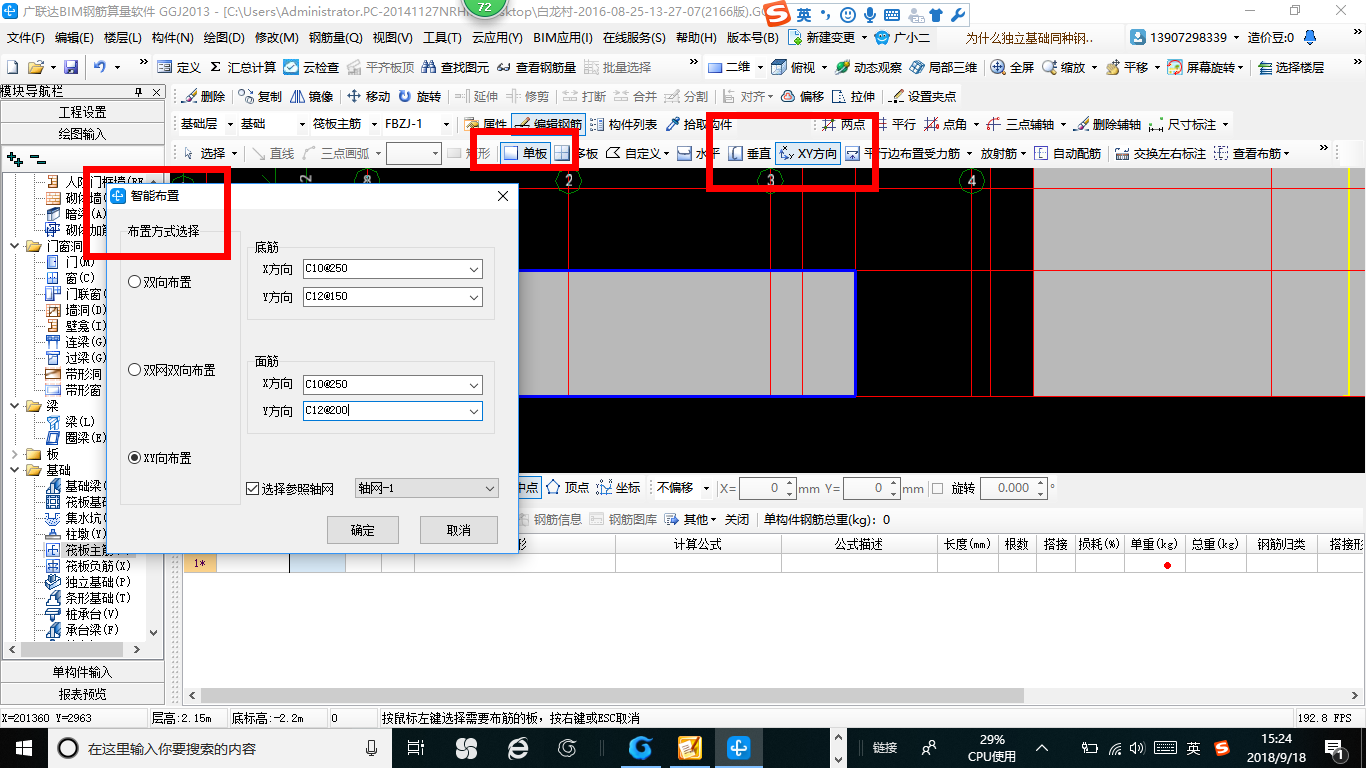Click 确定 button in 智能布置 dialog
Screen dimensions: 1366x768
point(363,530)
